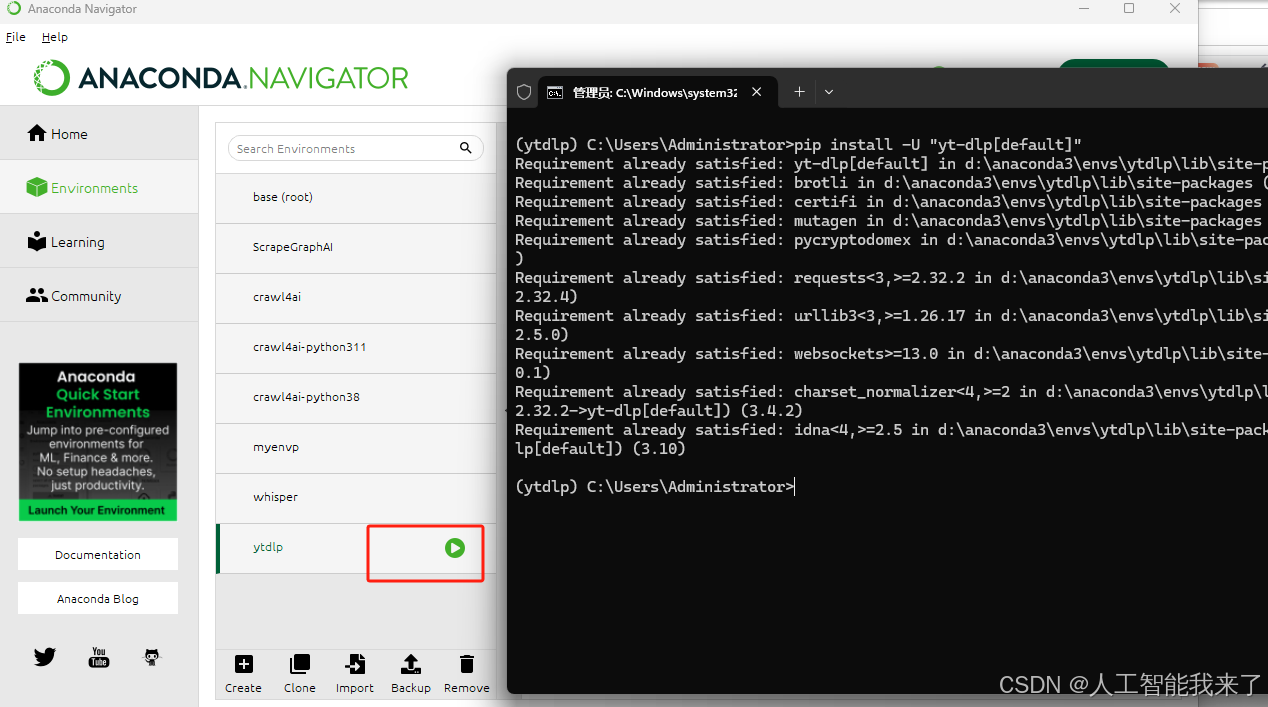1268x707 pixels.
Task: Add a new terminal tab with plus
Action: [799, 92]
